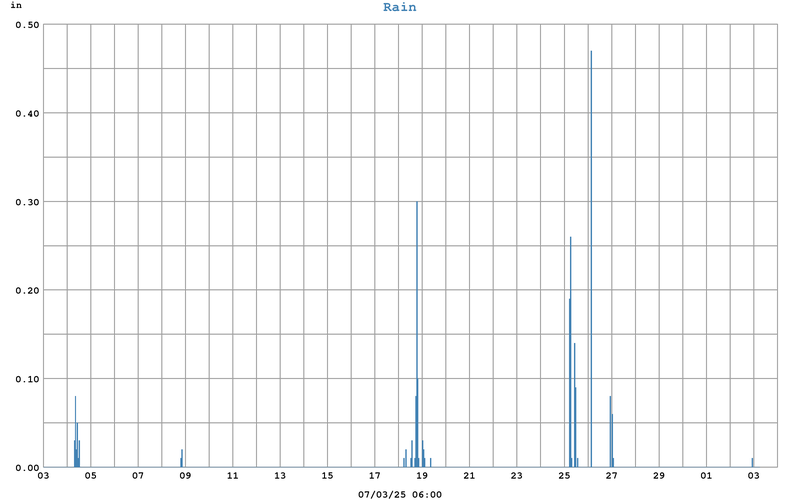
Task: Click the 0.30 y-axis label
Action: coord(27,202)
